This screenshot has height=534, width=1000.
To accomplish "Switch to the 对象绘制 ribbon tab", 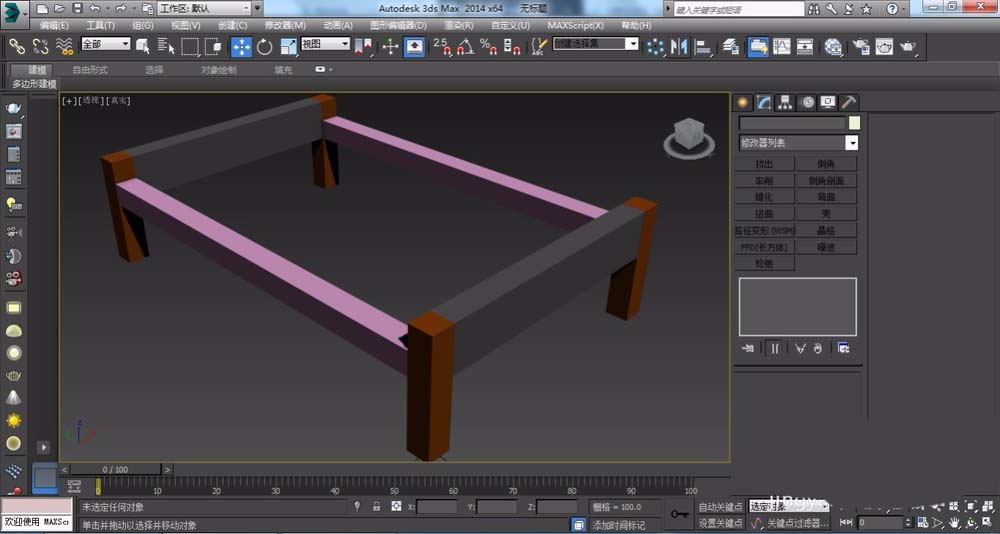I will pyautogui.click(x=219, y=70).
